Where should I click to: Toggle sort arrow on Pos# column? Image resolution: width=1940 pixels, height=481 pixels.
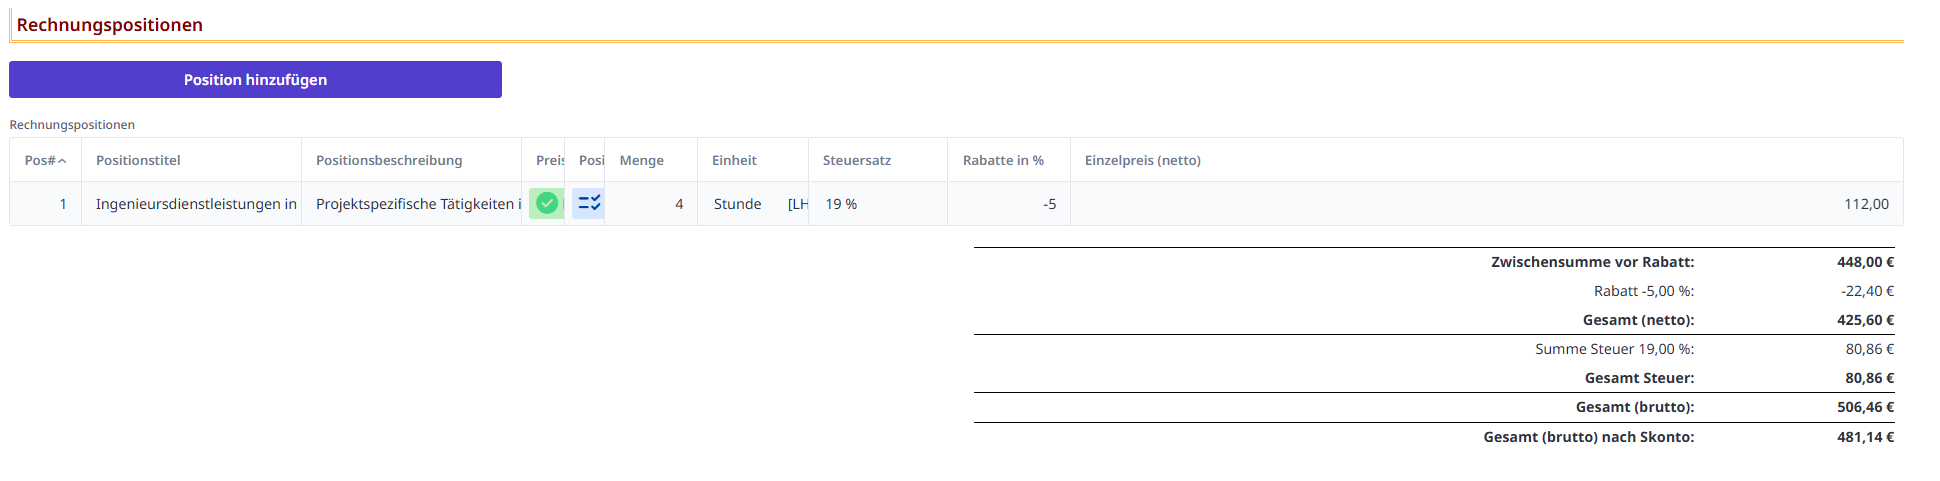[x=62, y=161]
